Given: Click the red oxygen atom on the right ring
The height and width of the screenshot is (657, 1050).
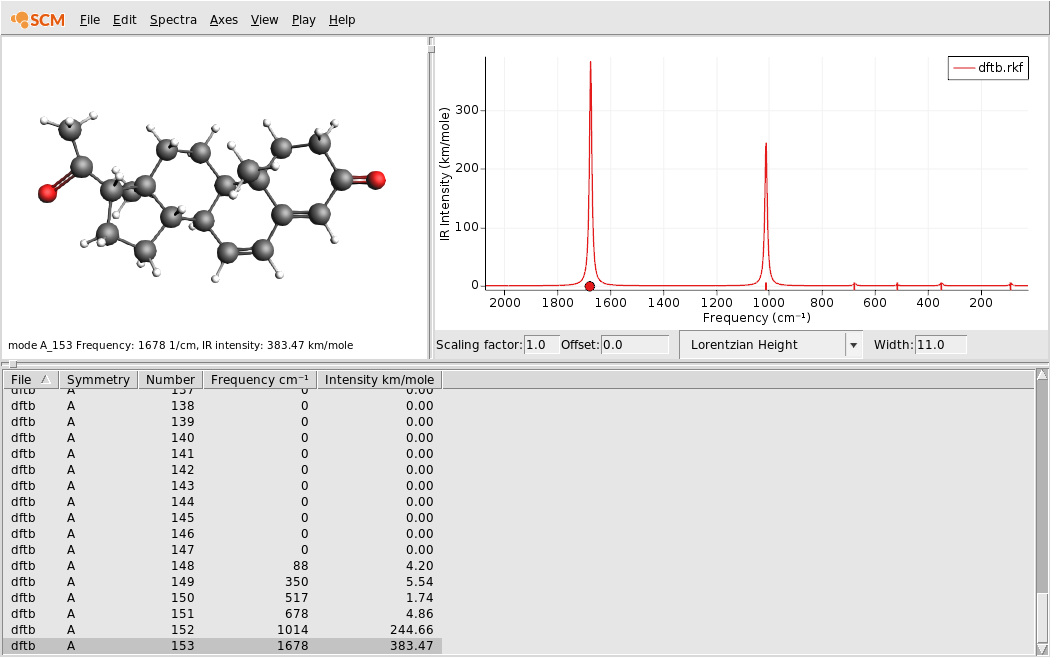Looking at the screenshot, I should [376, 179].
